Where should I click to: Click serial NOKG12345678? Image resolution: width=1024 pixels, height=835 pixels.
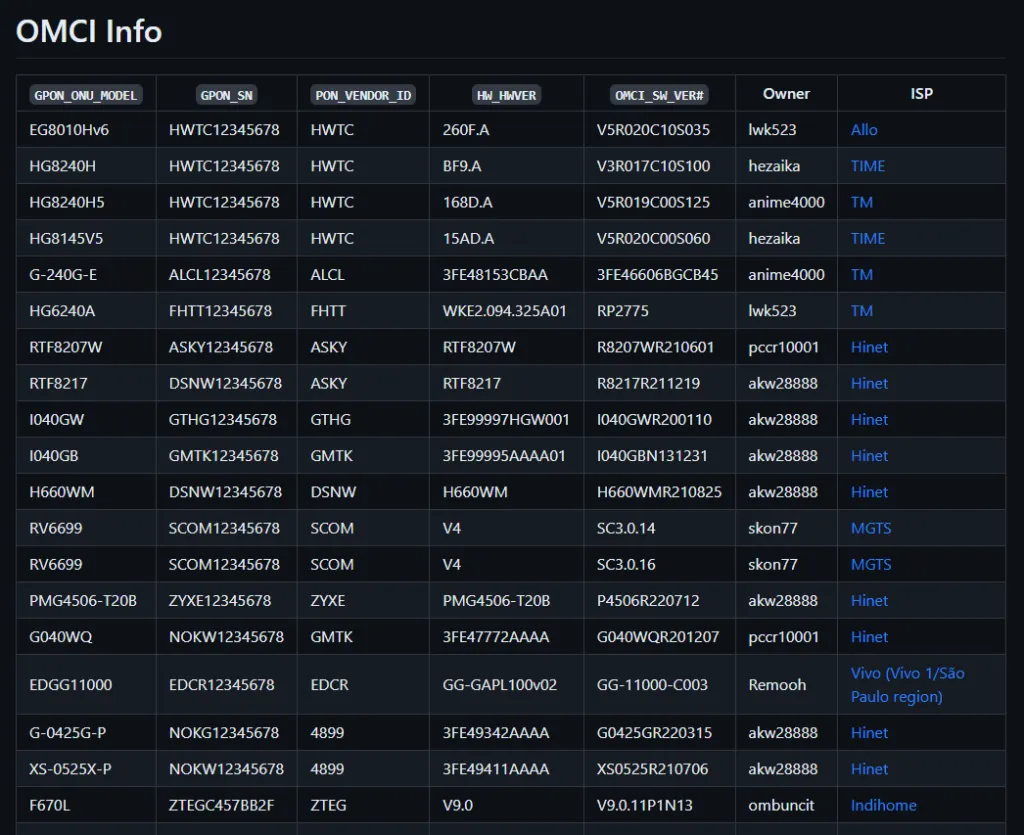pos(224,733)
